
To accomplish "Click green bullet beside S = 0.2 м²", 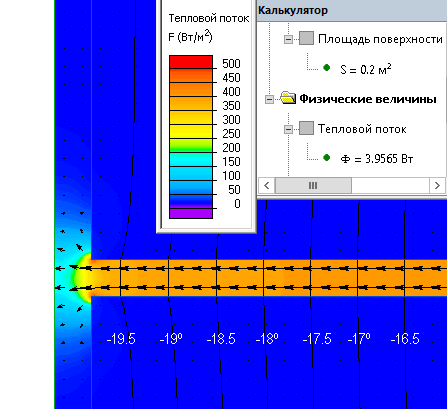I will point(327,68).
